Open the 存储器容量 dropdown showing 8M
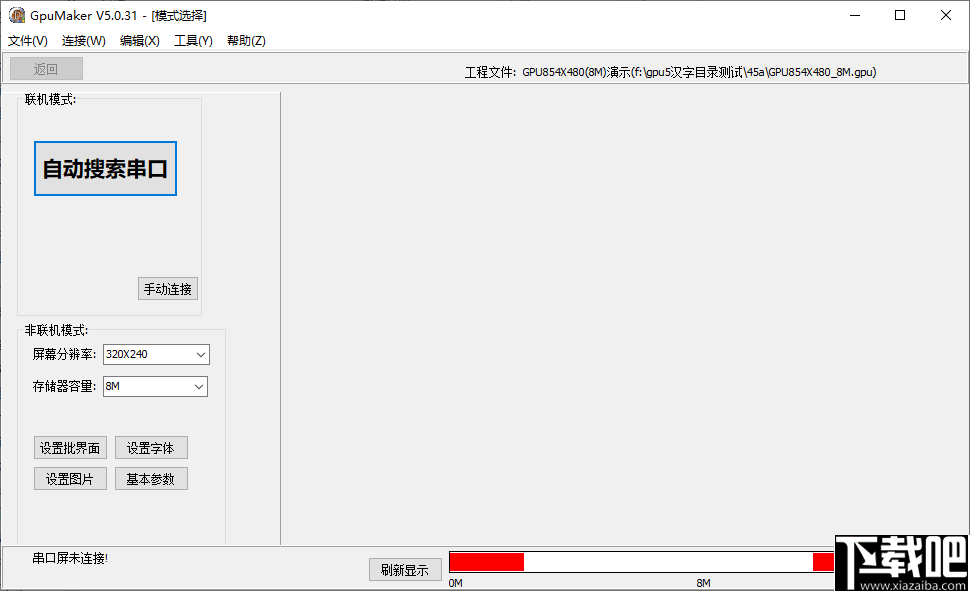This screenshot has height=591, width=970. click(x=155, y=386)
